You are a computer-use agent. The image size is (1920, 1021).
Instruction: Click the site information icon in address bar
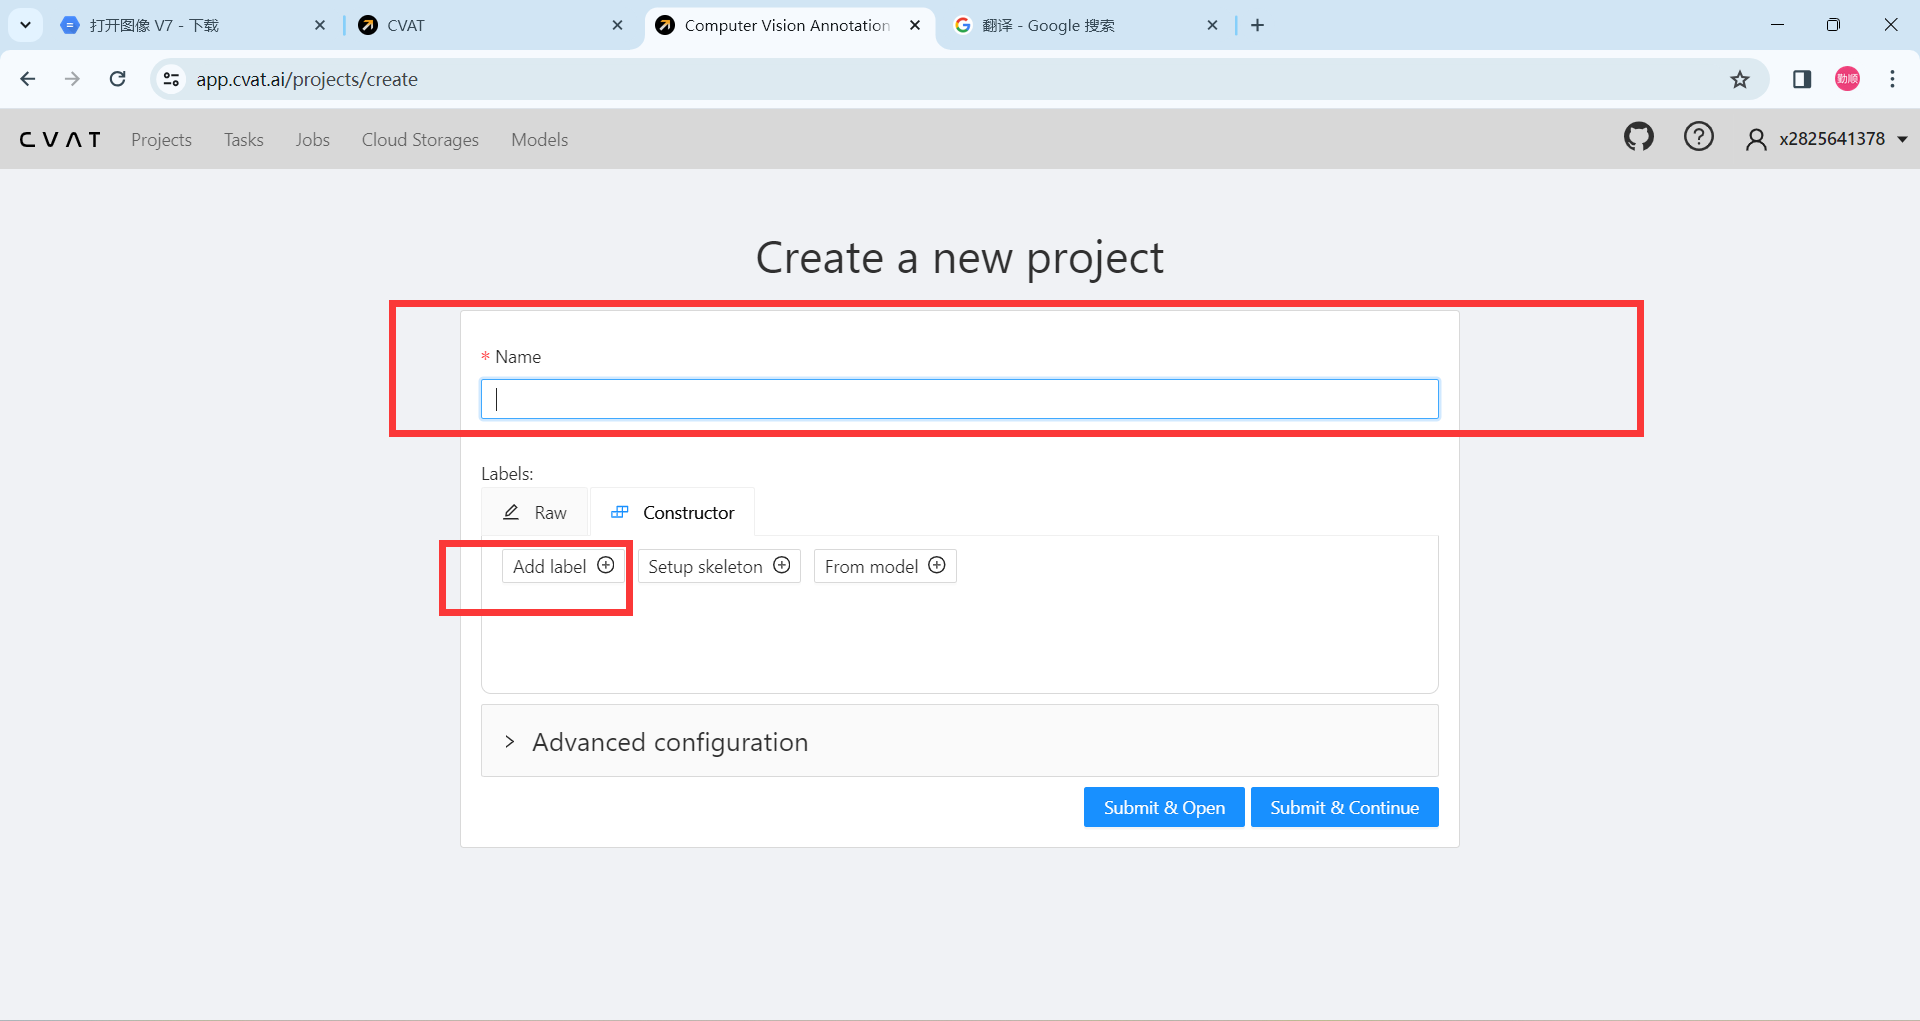[x=172, y=79]
